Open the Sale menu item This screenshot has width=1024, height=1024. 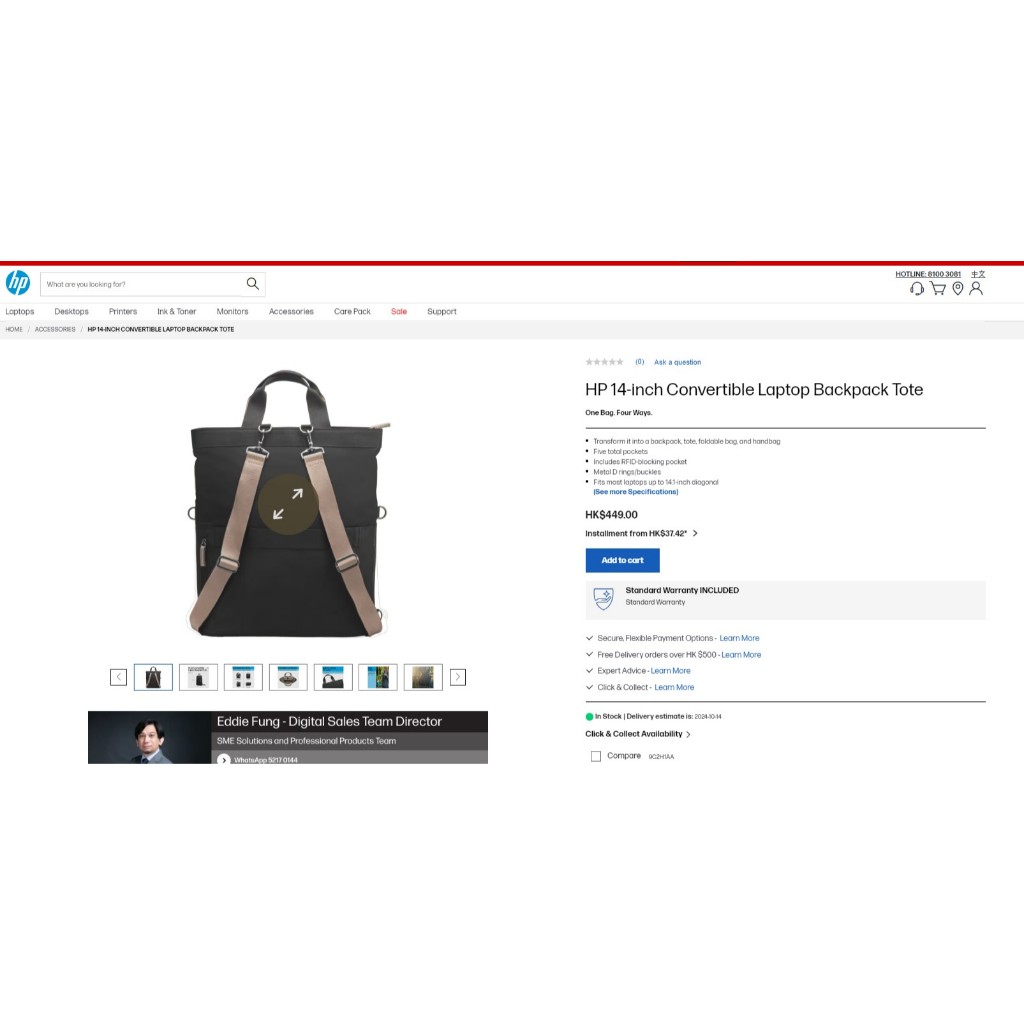click(398, 312)
